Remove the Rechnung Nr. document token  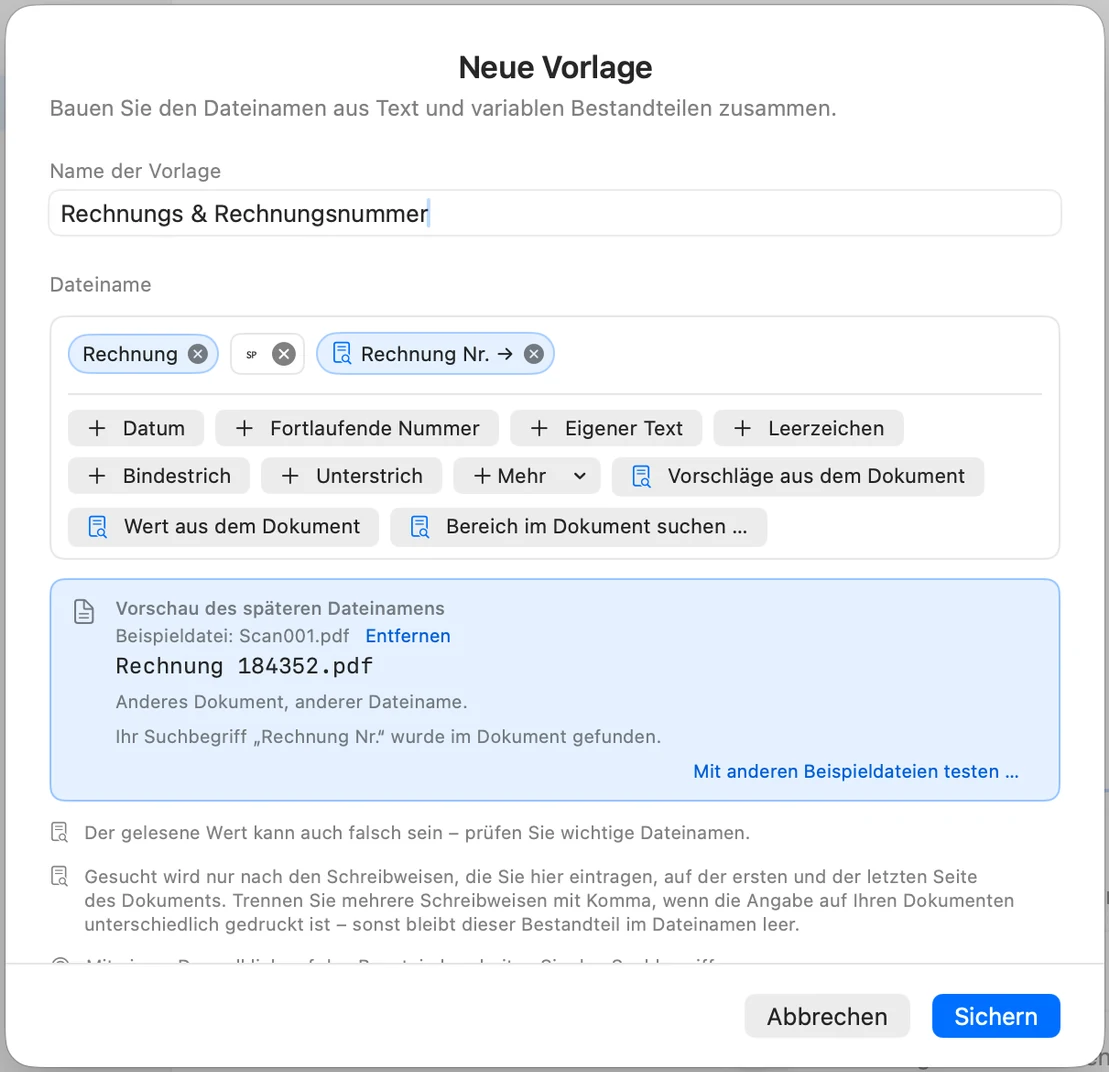point(534,354)
